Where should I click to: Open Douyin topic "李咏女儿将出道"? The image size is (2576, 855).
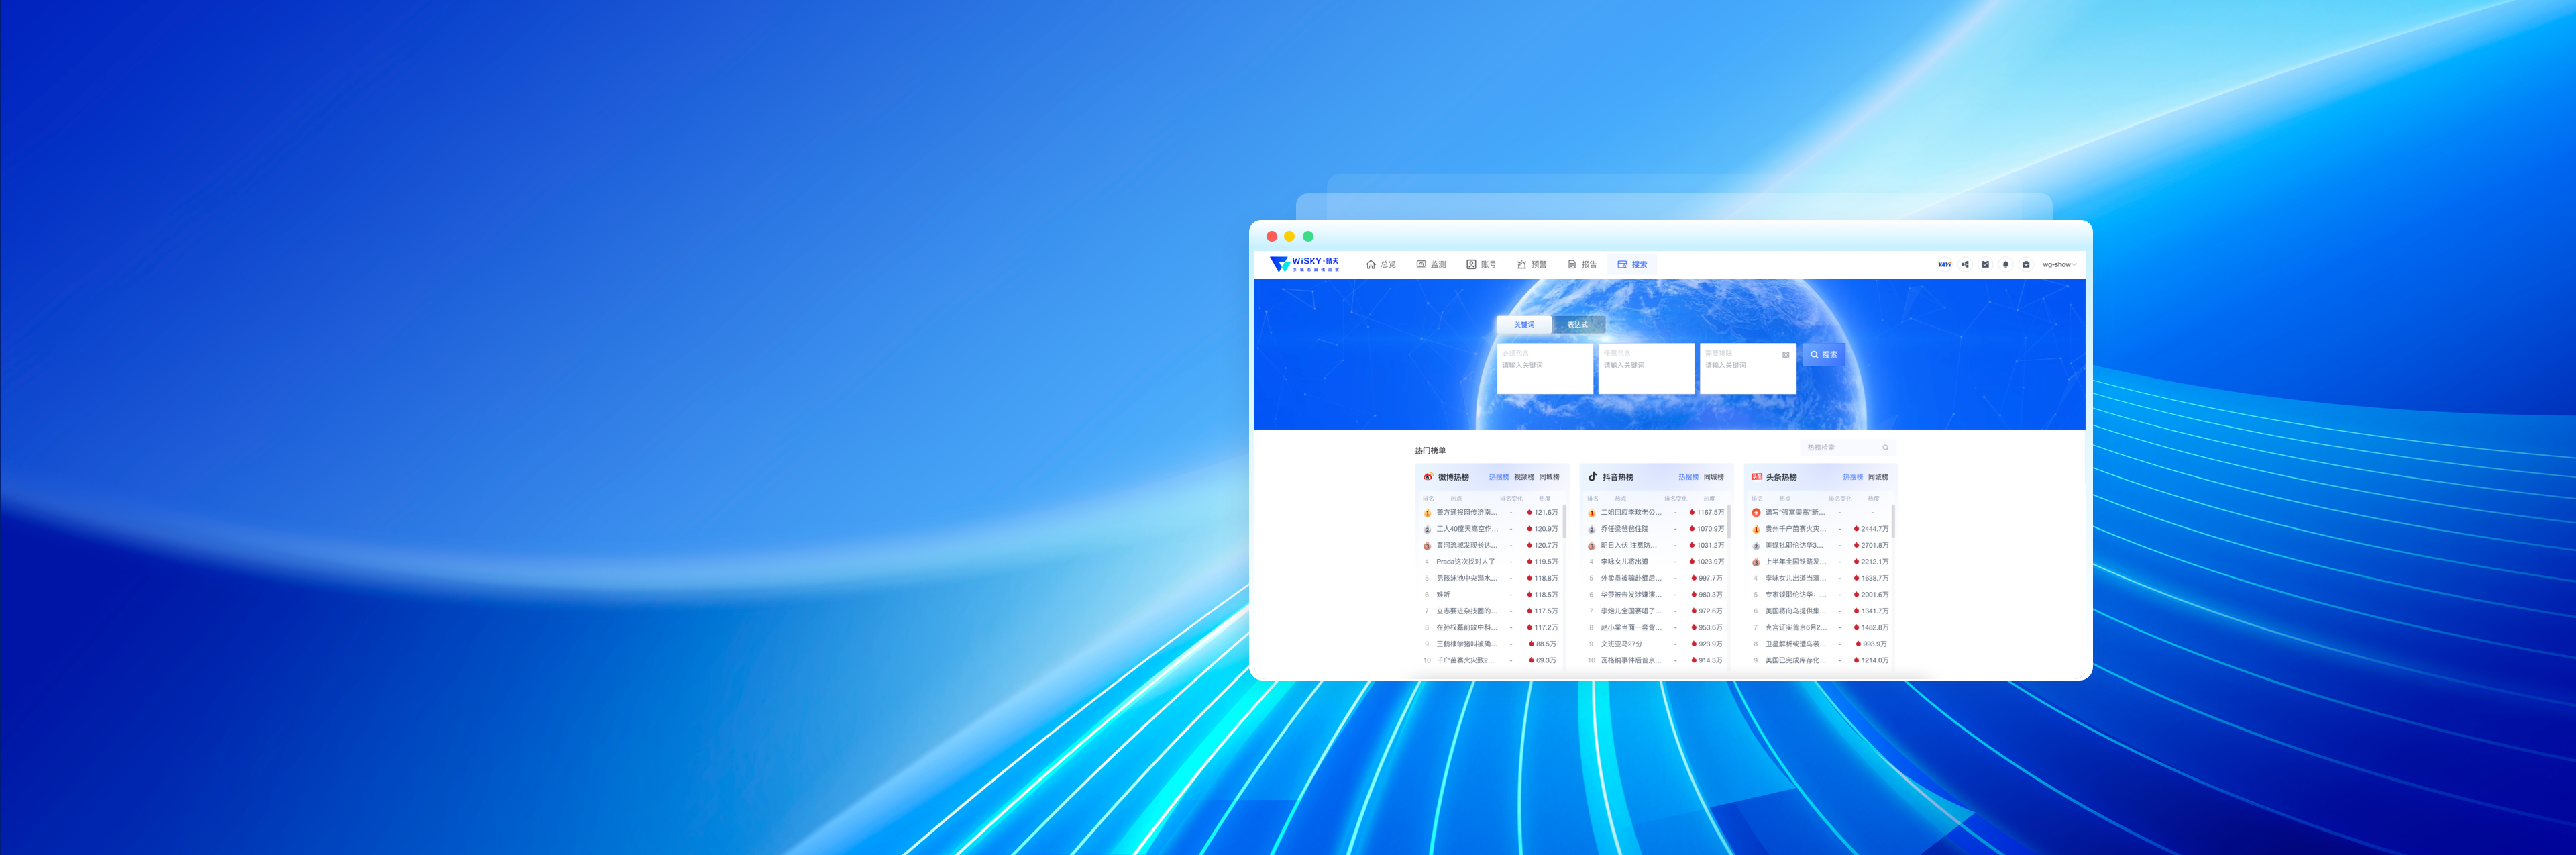[1624, 562]
